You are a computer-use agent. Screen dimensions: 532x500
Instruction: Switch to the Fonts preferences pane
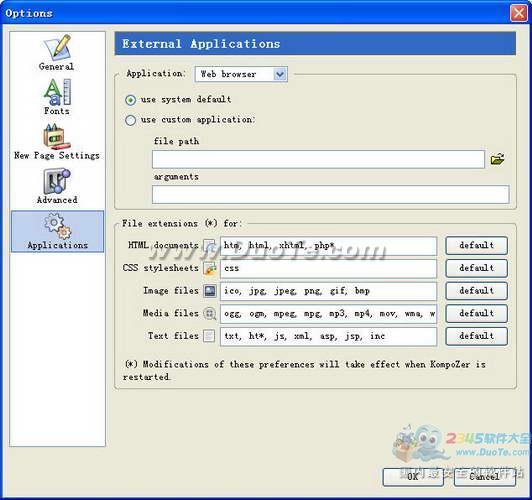[x=57, y=97]
